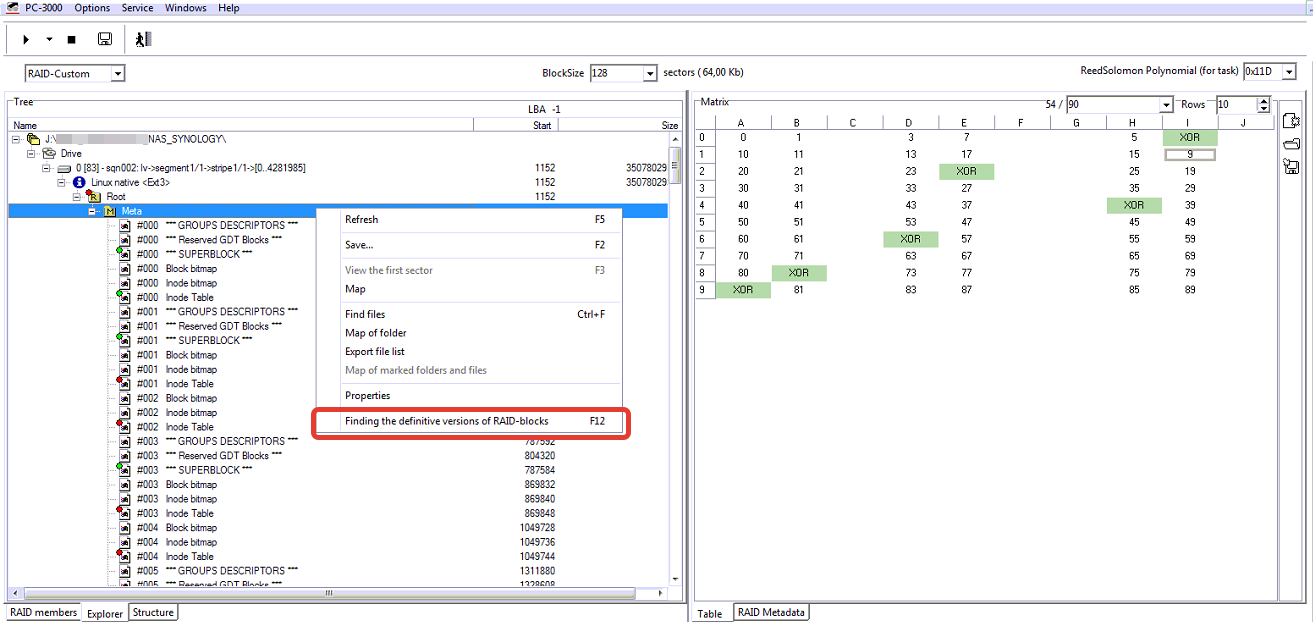Start the task with the play button
The height and width of the screenshot is (622, 1313).
pyautogui.click(x=26, y=40)
